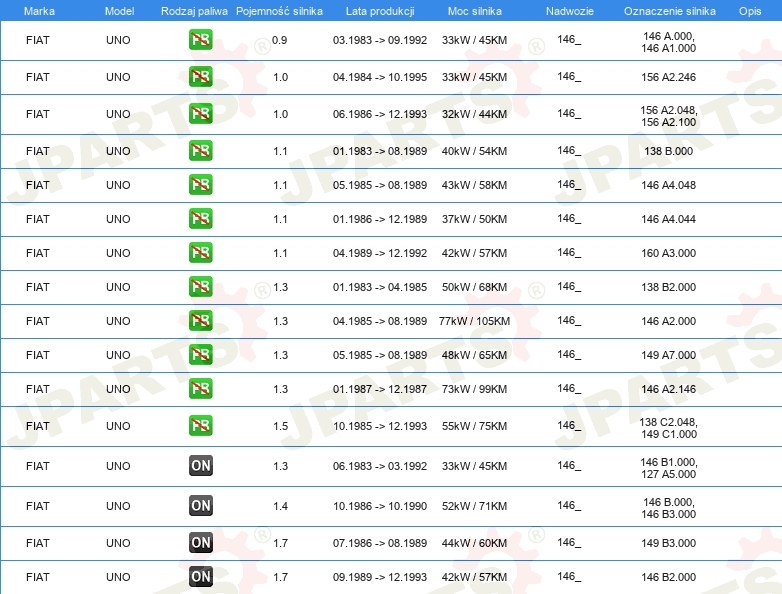The height and width of the screenshot is (594, 782).
Task: Select the 55kW / 75KM power cell
Action: (x=474, y=426)
